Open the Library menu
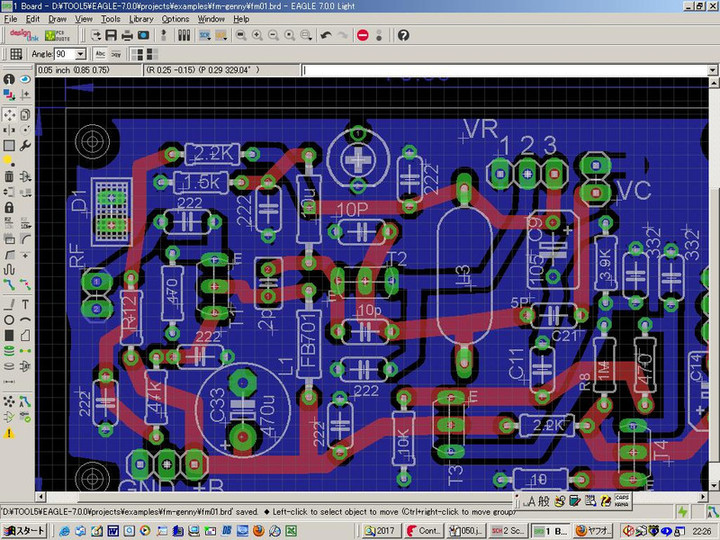The image size is (720, 540). [x=141, y=19]
